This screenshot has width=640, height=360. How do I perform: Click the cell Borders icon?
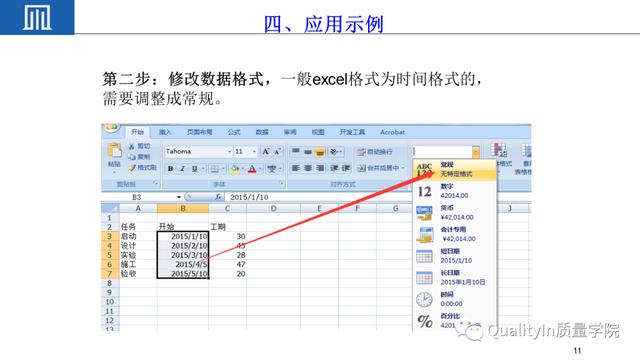click(214, 169)
